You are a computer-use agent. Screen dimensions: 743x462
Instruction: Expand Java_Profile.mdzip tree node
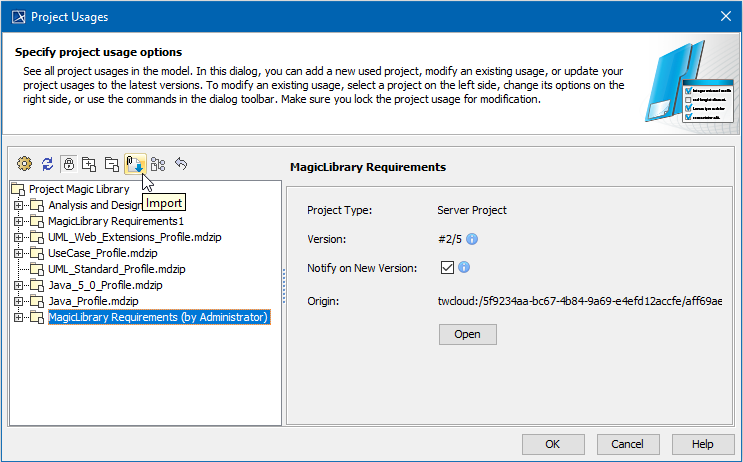18,302
